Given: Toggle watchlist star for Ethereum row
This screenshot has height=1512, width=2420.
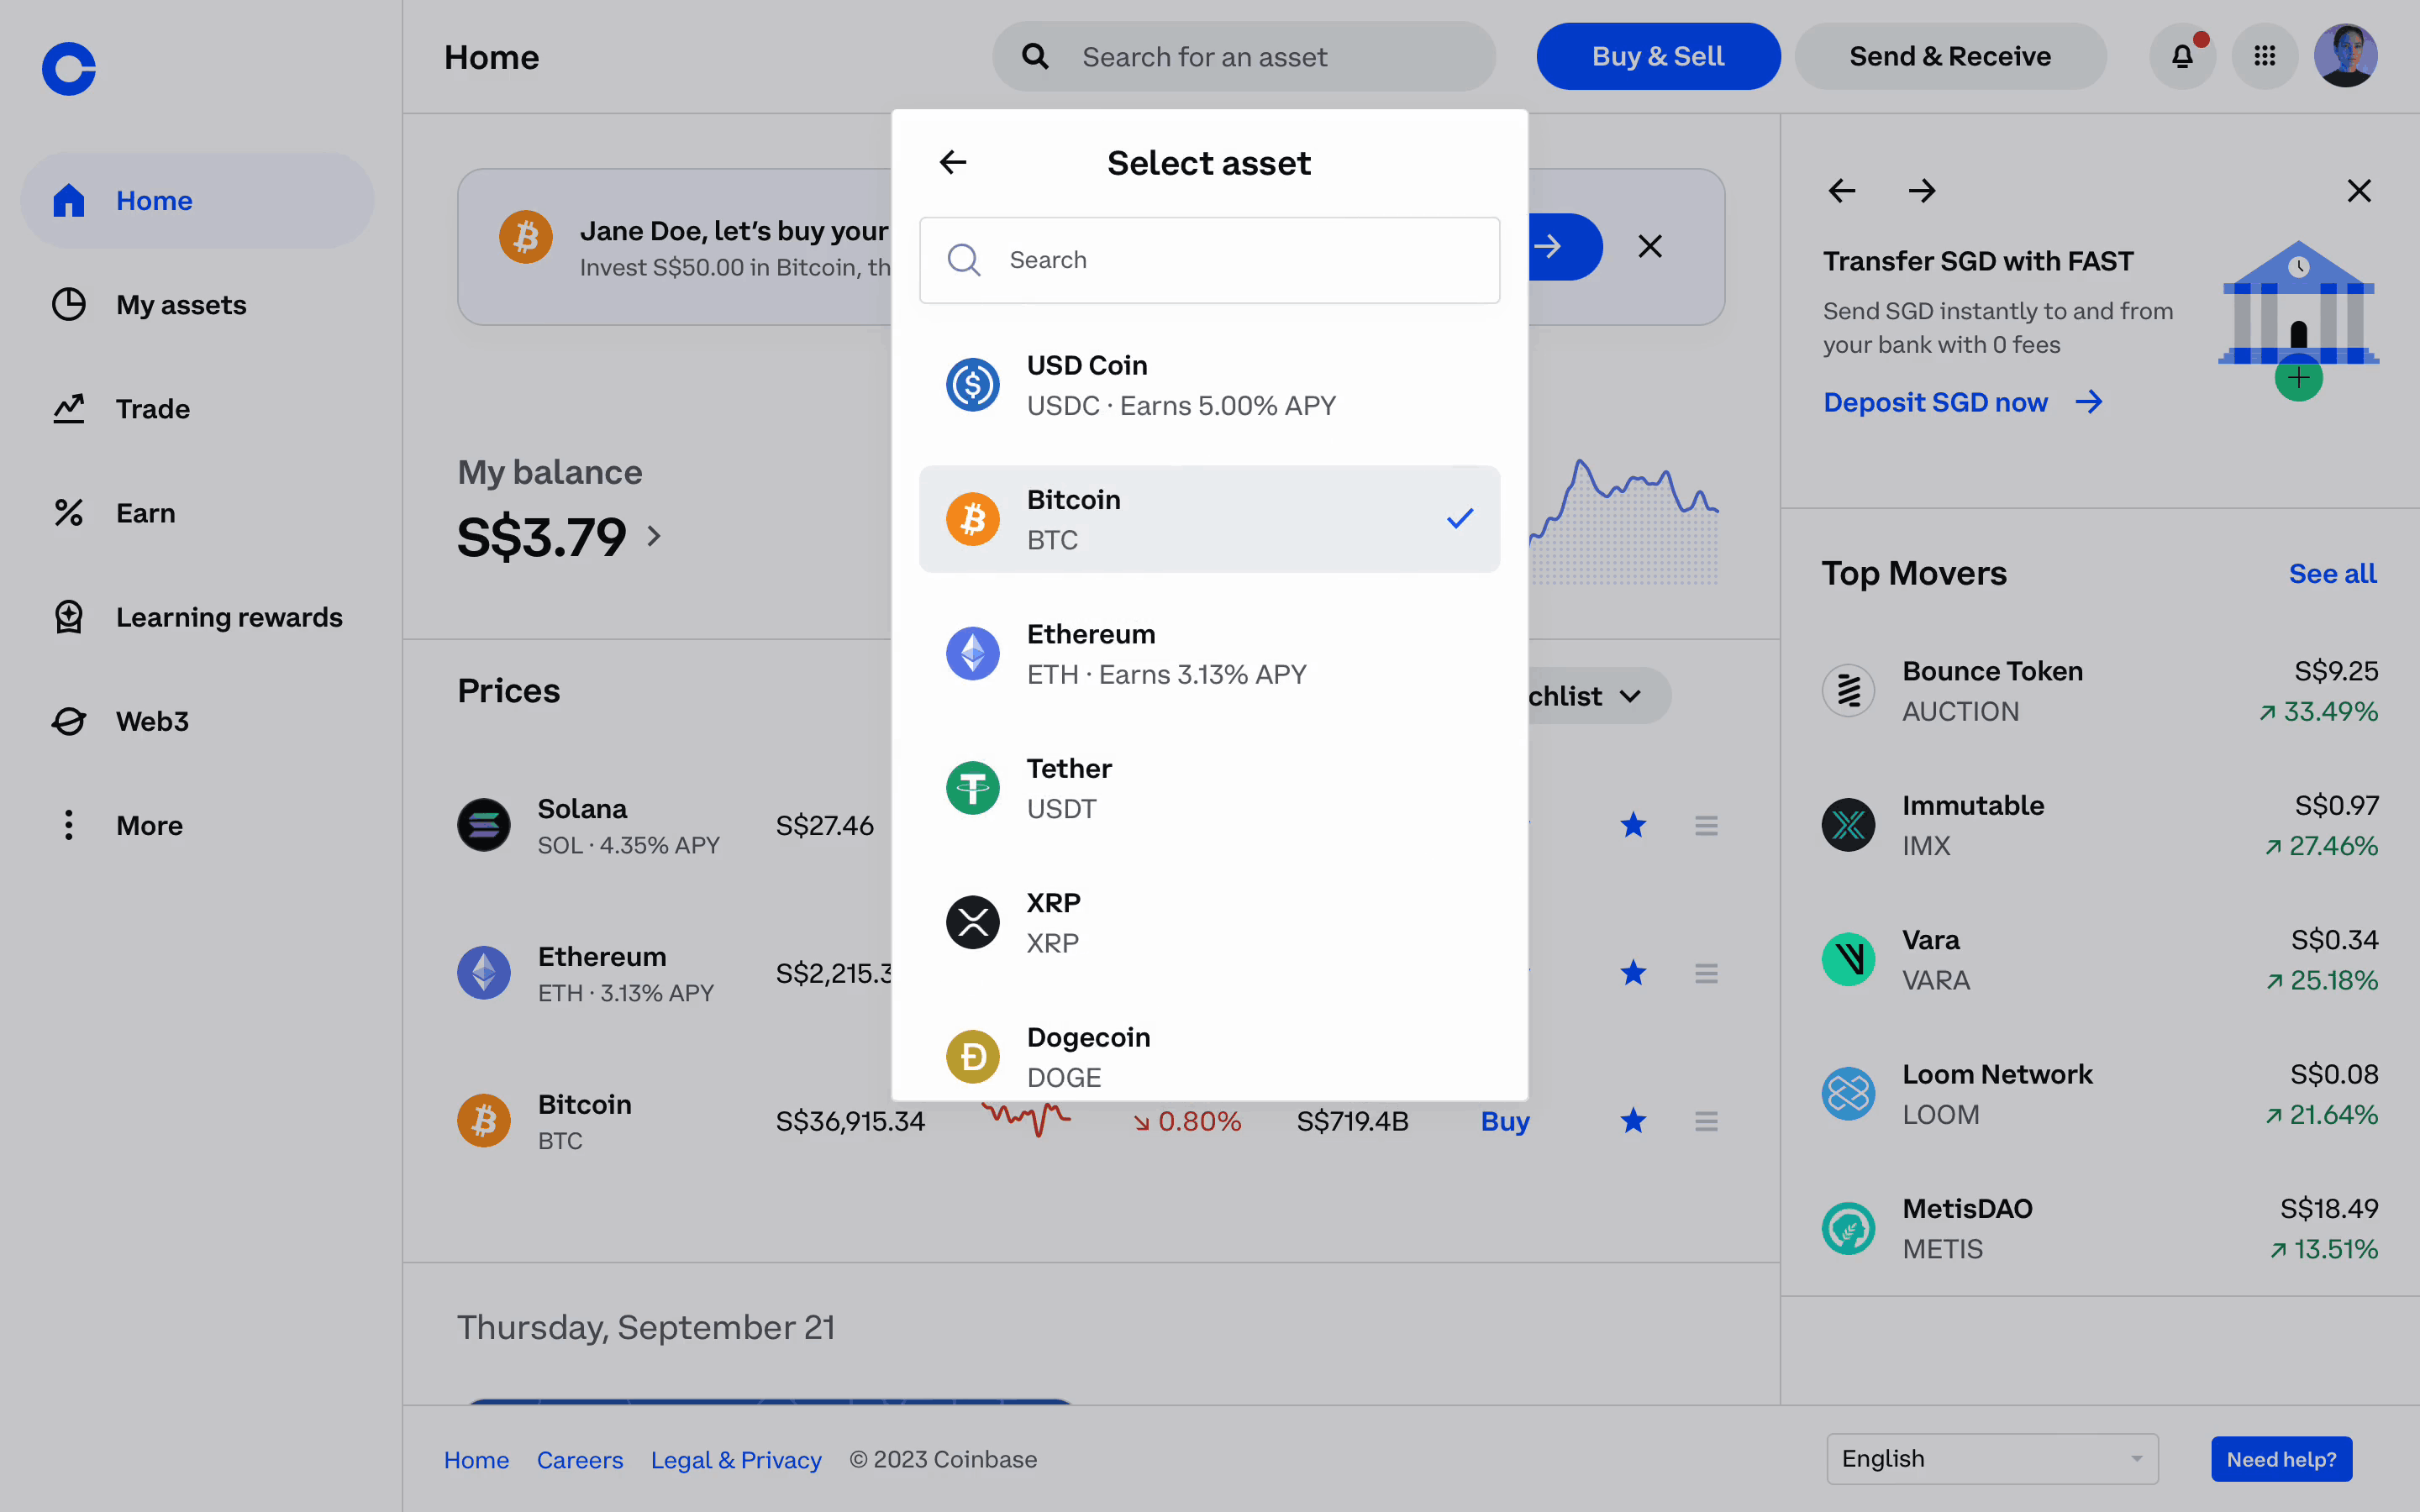Looking at the screenshot, I should pyautogui.click(x=1633, y=973).
